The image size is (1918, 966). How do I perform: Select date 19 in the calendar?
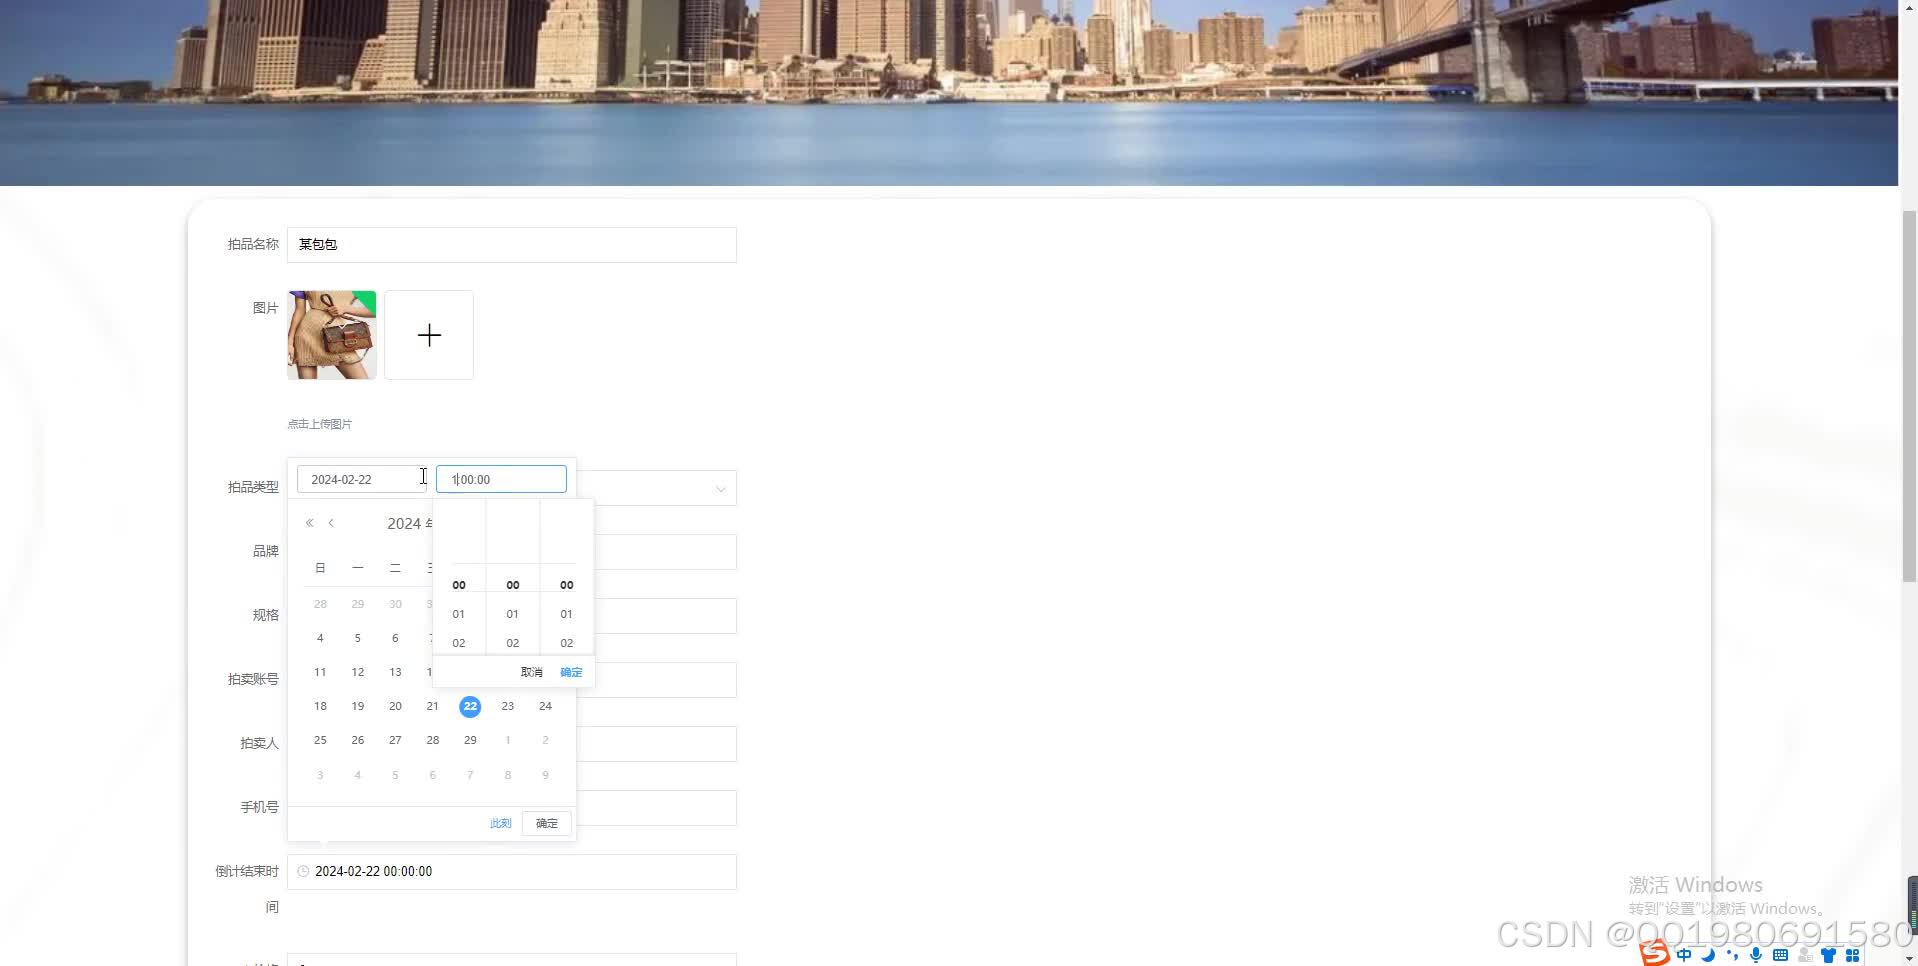[358, 706]
